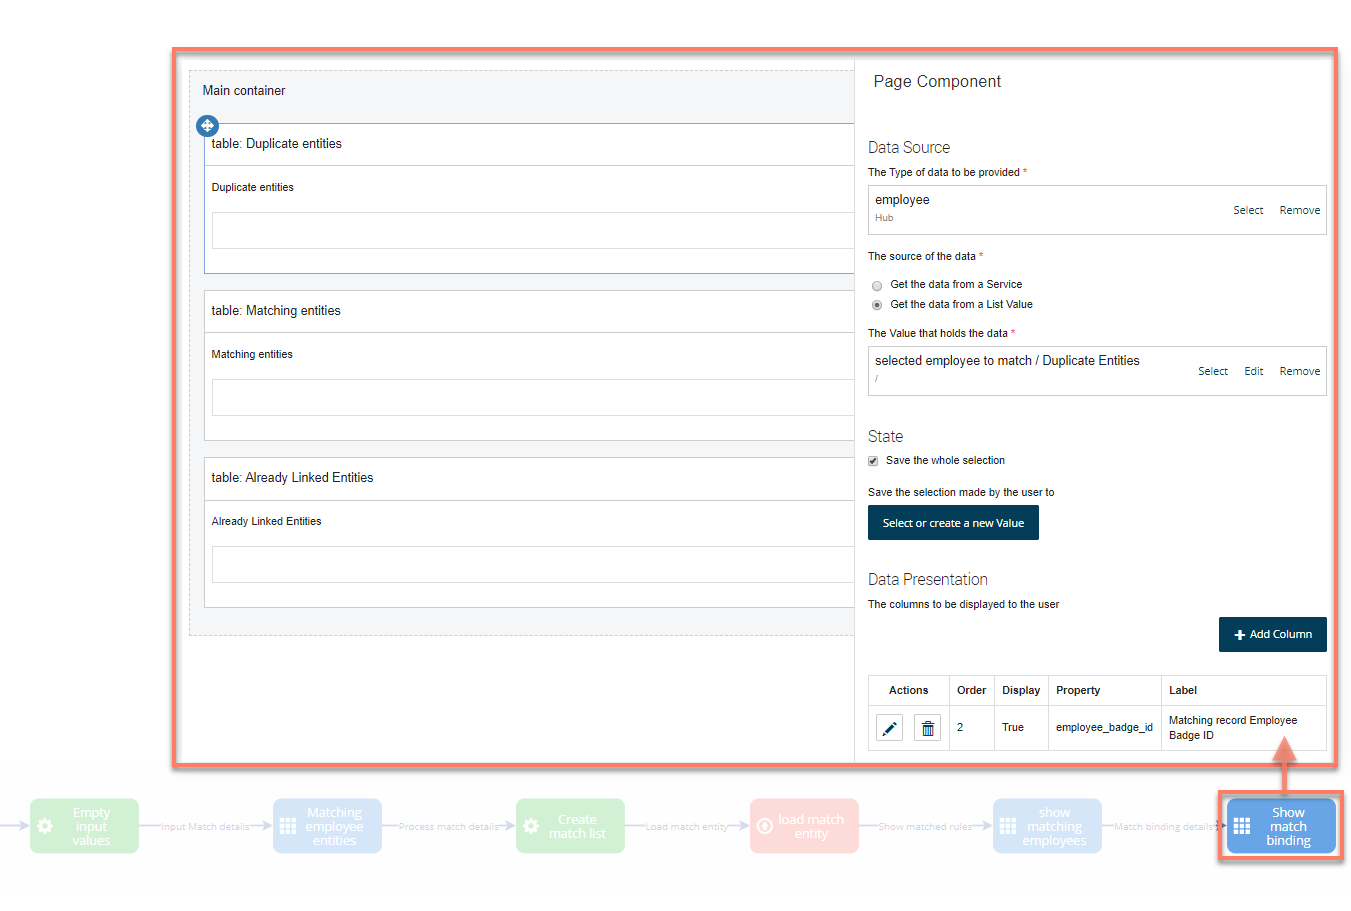
Task: Click the load match entity node
Action: tap(804, 826)
